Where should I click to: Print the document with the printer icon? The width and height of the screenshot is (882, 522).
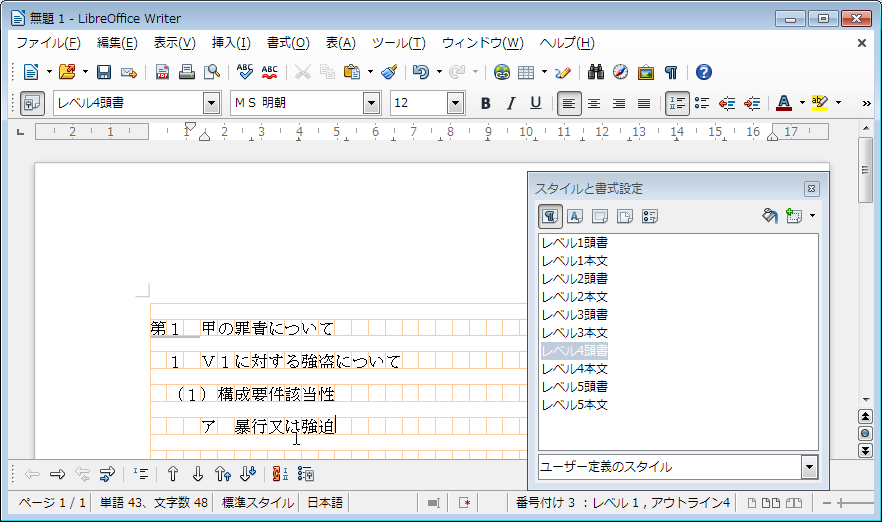[x=187, y=72]
